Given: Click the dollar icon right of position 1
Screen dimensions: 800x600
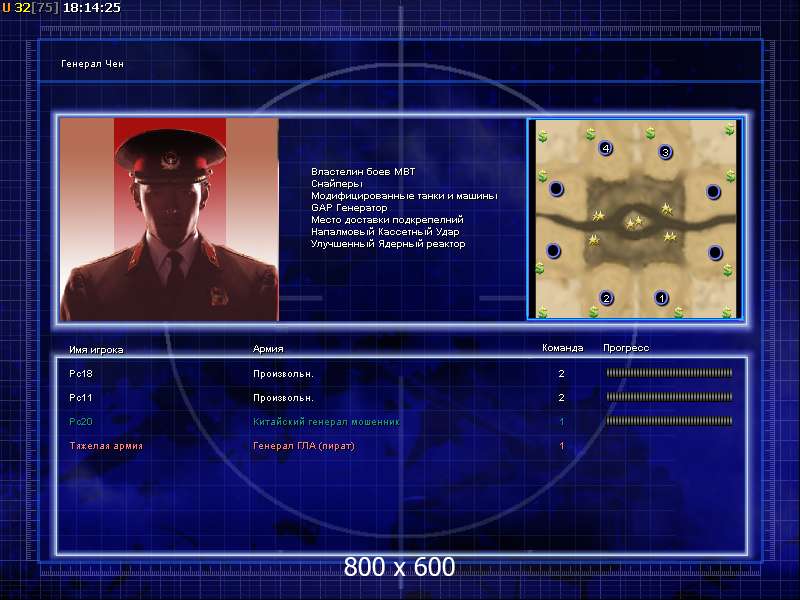Looking at the screenshot, I should [x=679, y=312].
